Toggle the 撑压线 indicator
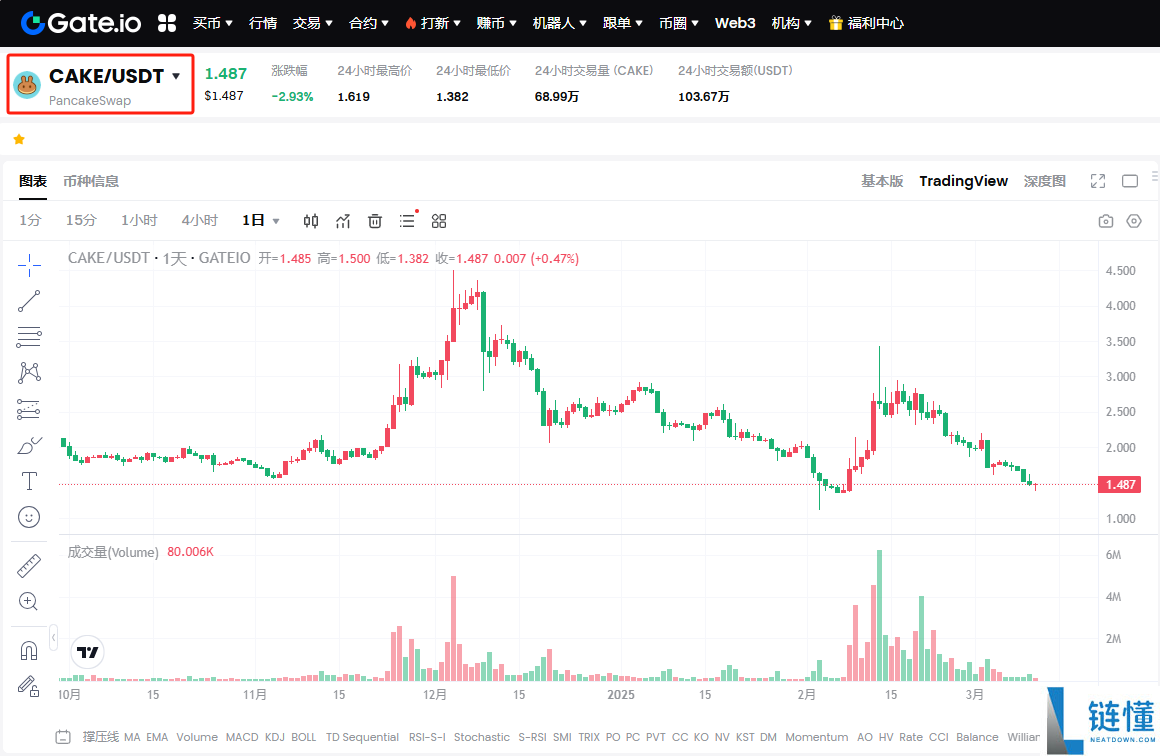 pos(101,737)
